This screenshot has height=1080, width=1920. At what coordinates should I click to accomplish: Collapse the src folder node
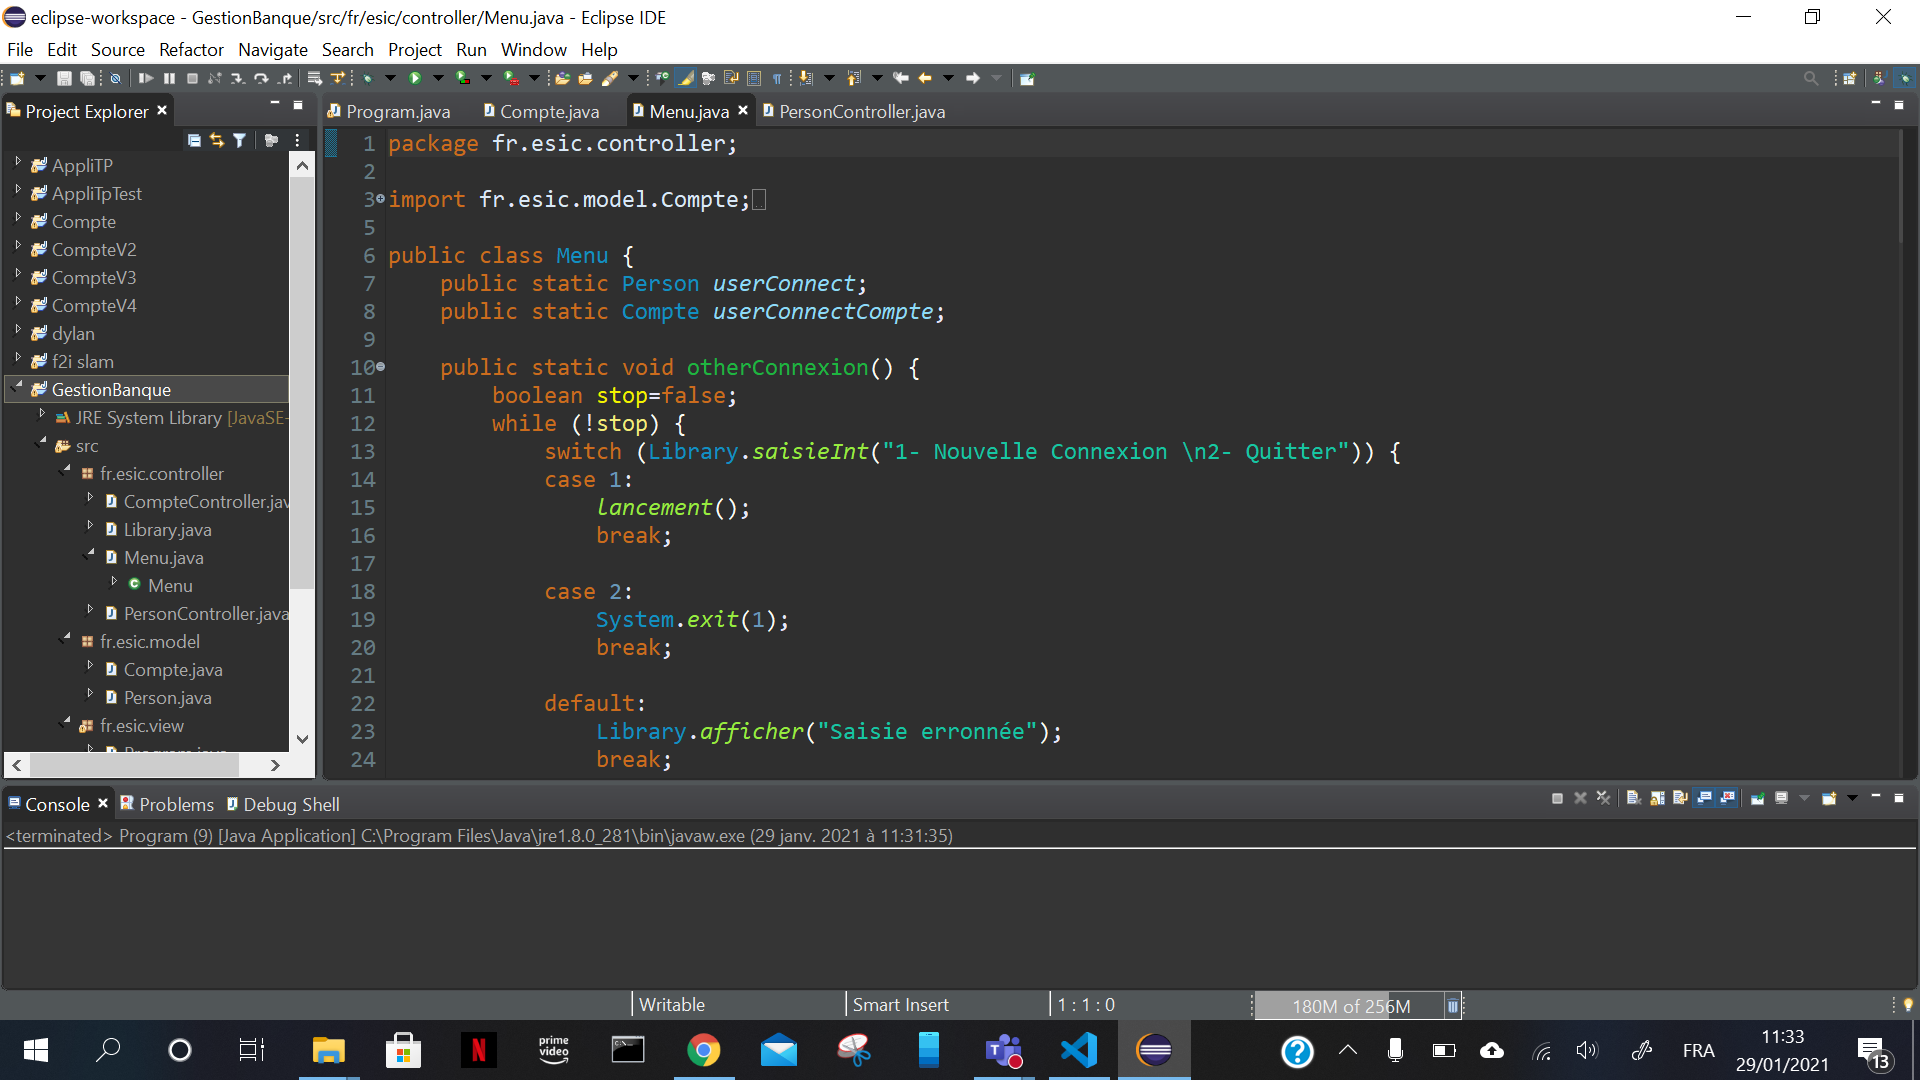point(41,441)
